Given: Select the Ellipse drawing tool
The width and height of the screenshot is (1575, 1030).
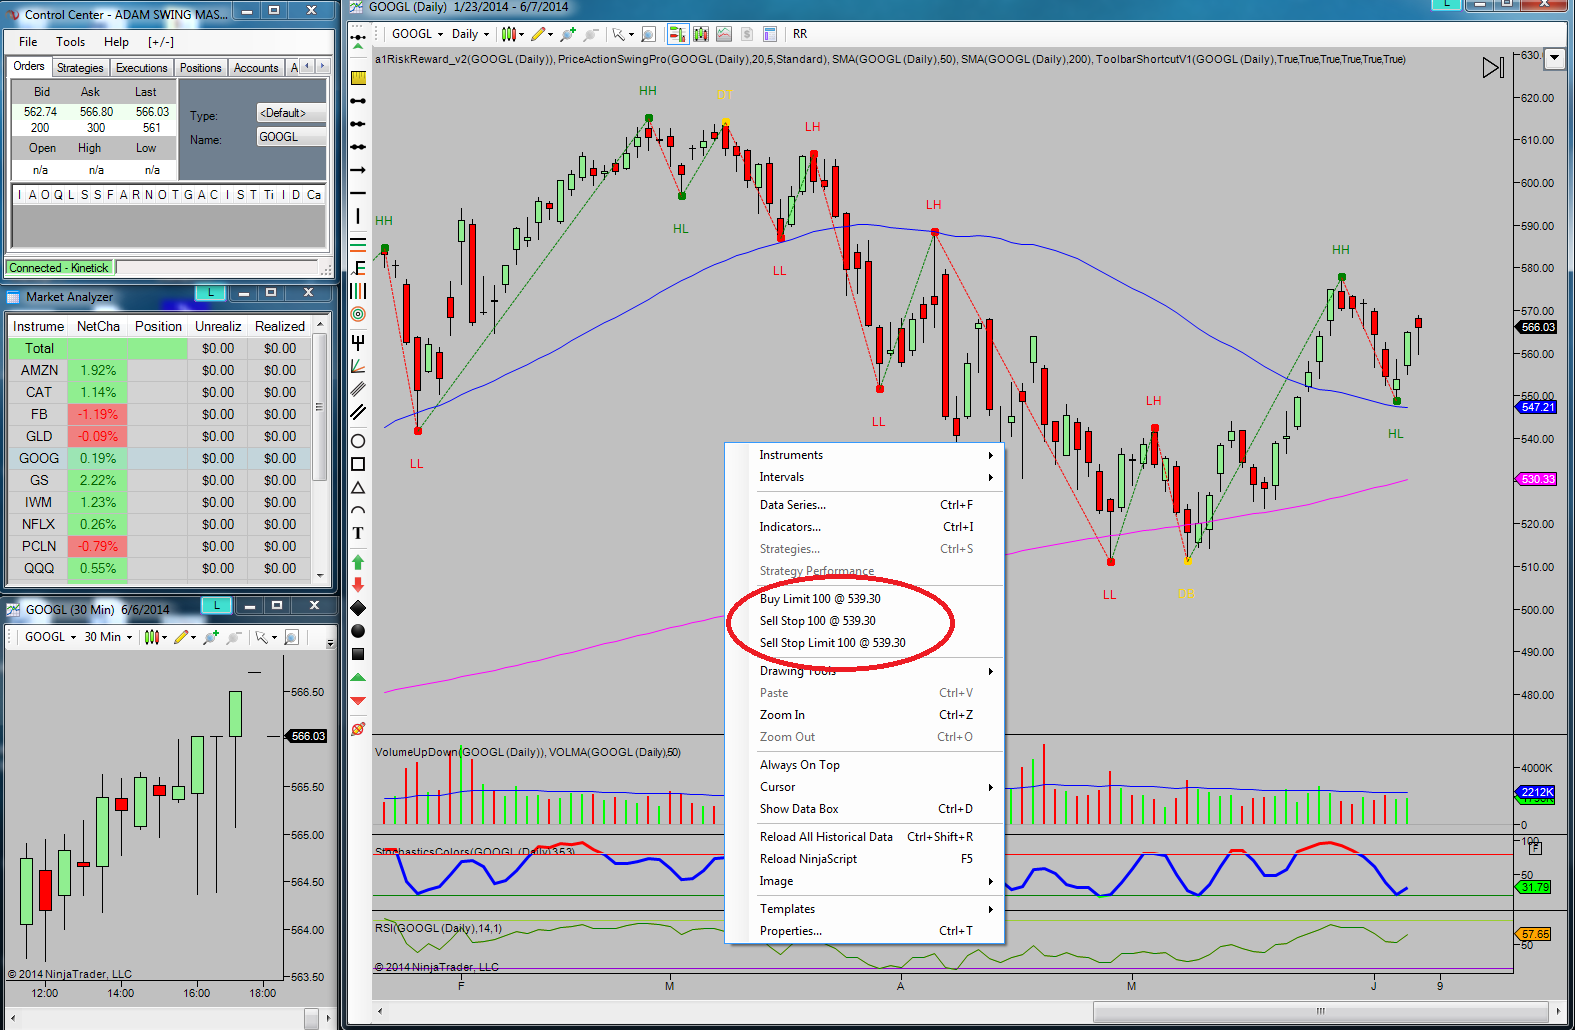Looking at the screenshot, I should pos(358,441).
